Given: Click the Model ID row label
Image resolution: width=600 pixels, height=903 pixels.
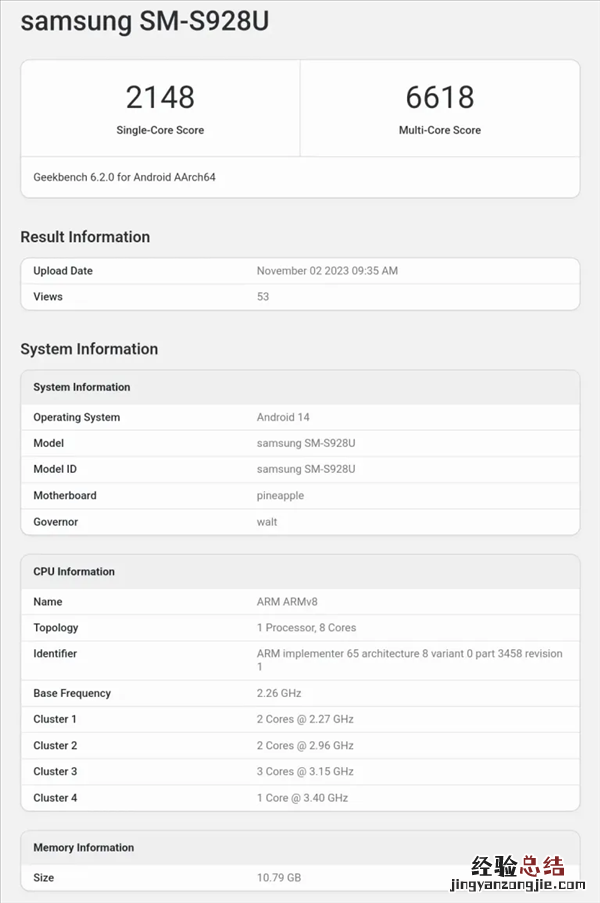Looking at the screenshot, I should (x=55, y=469).
